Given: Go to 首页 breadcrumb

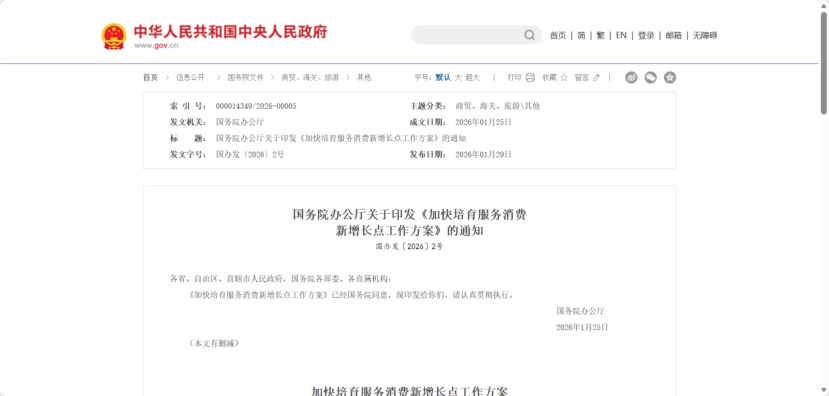Looking at the screenshot, I should [x=150, y=78].
